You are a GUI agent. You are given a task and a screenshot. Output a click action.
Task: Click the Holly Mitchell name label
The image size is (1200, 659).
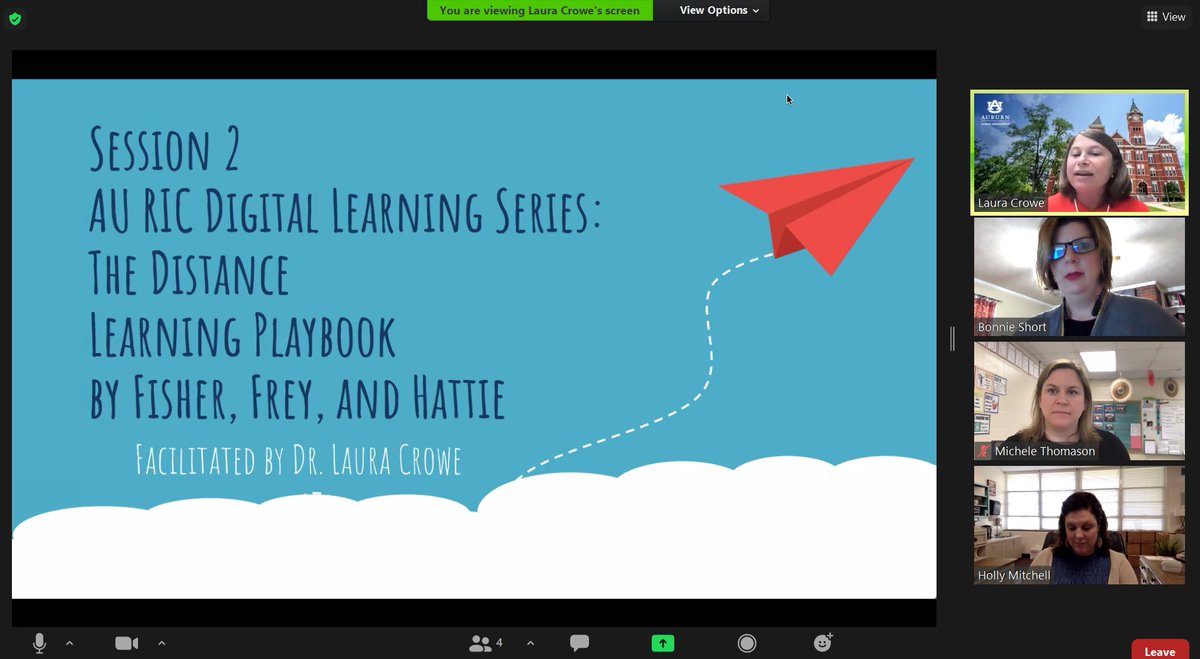1014,575
